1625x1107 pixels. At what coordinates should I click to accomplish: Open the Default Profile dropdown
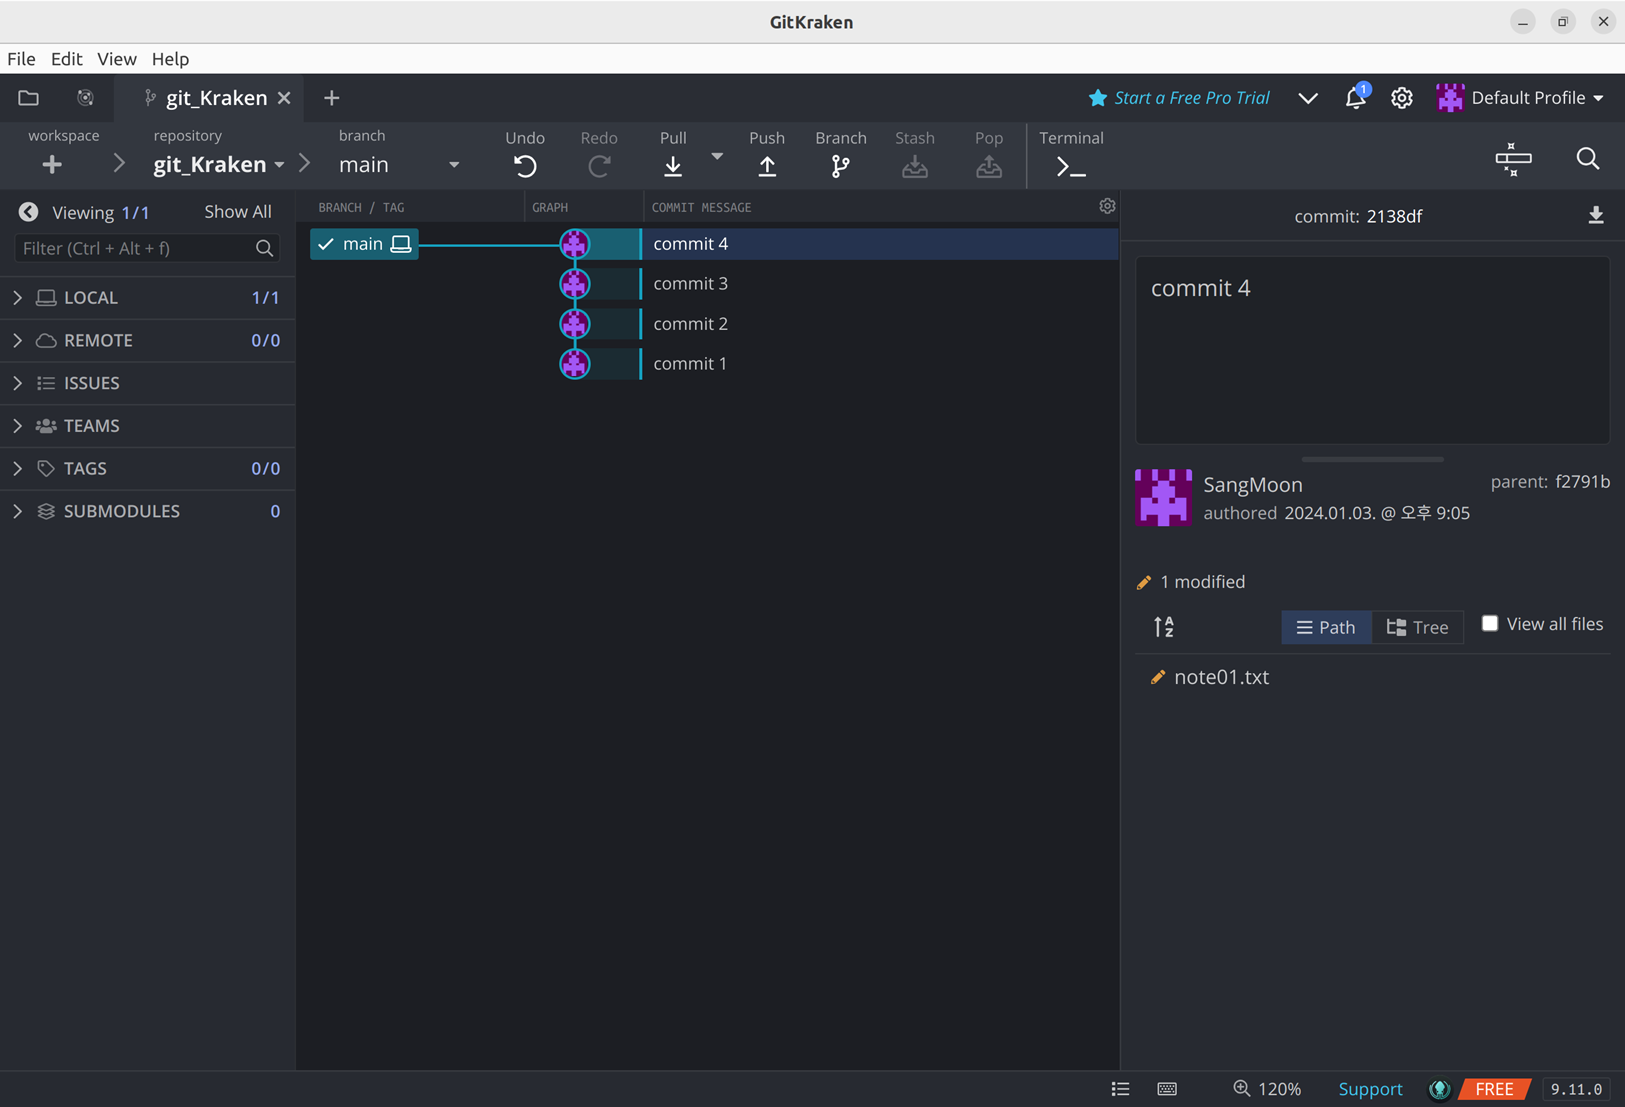click(x=1520, y=98)
